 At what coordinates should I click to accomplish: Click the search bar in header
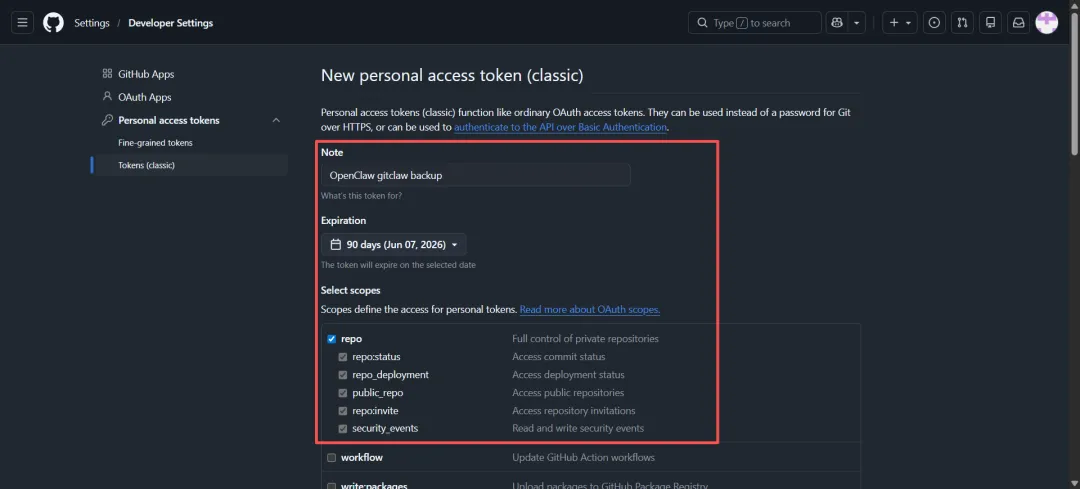point(754,23)
